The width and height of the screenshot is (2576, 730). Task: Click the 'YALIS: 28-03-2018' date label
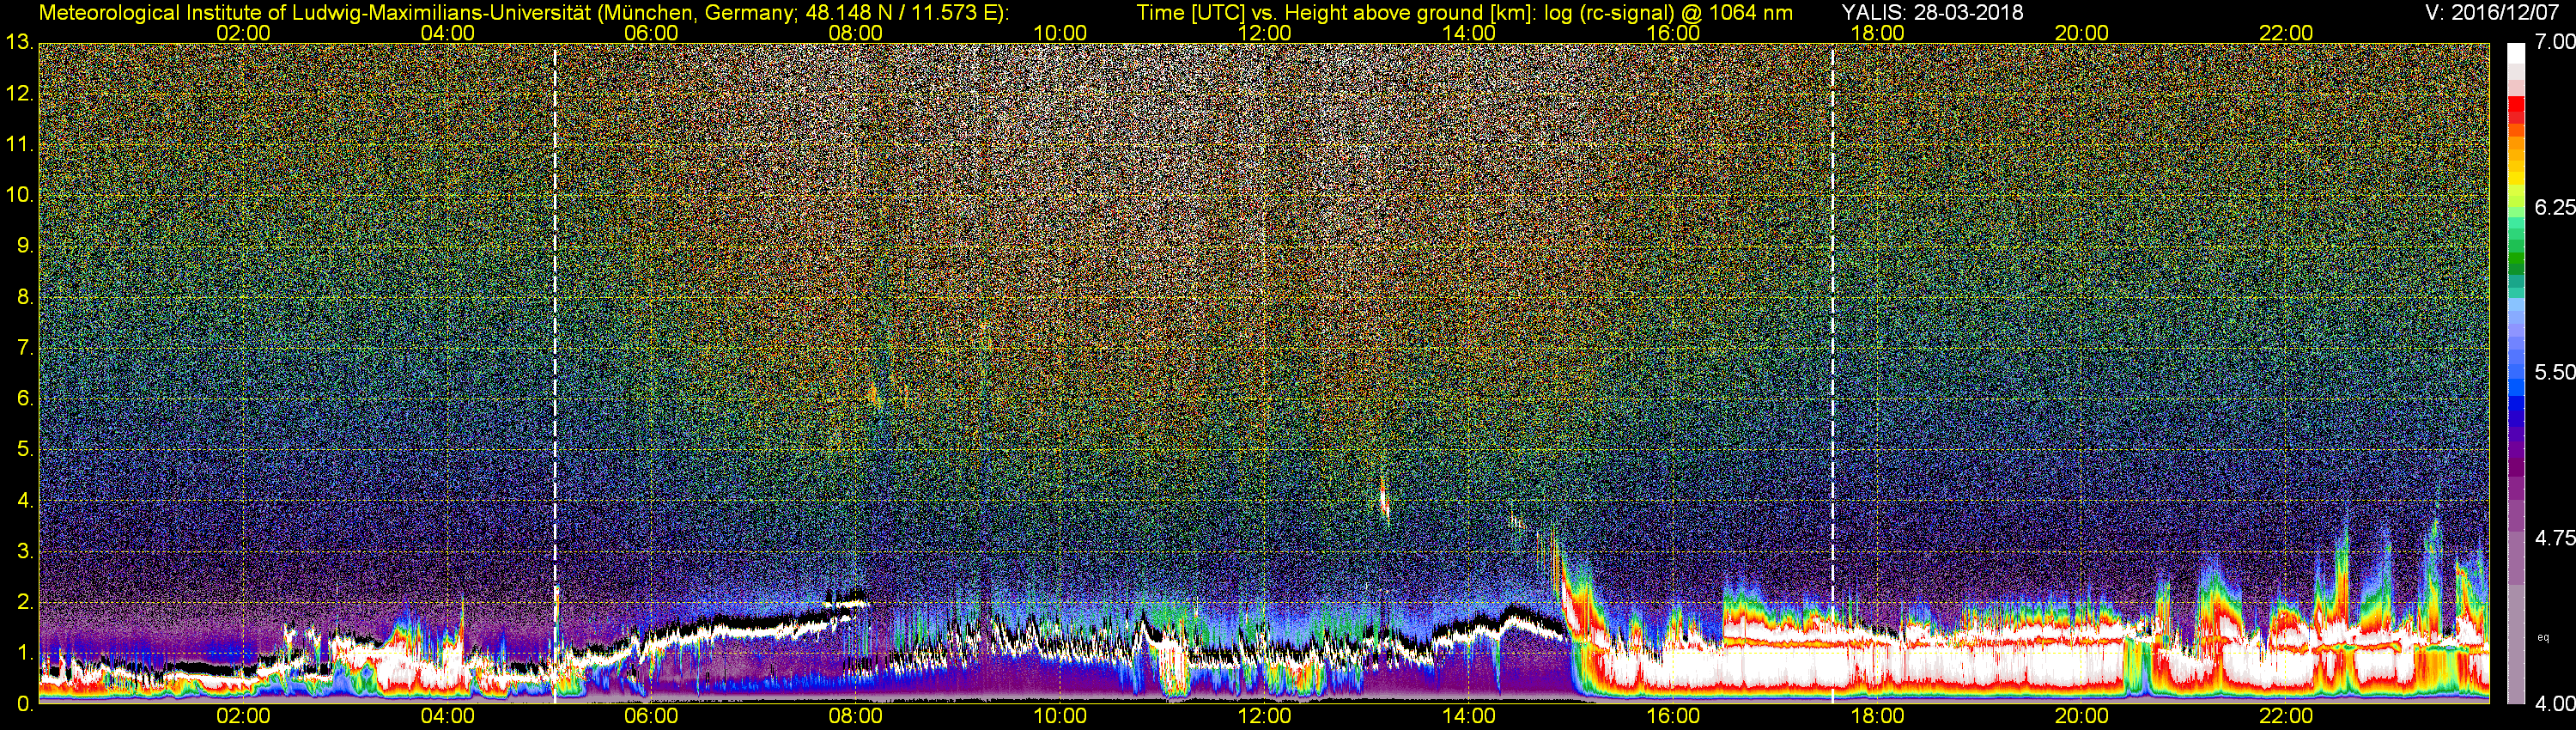(1932, 12)
